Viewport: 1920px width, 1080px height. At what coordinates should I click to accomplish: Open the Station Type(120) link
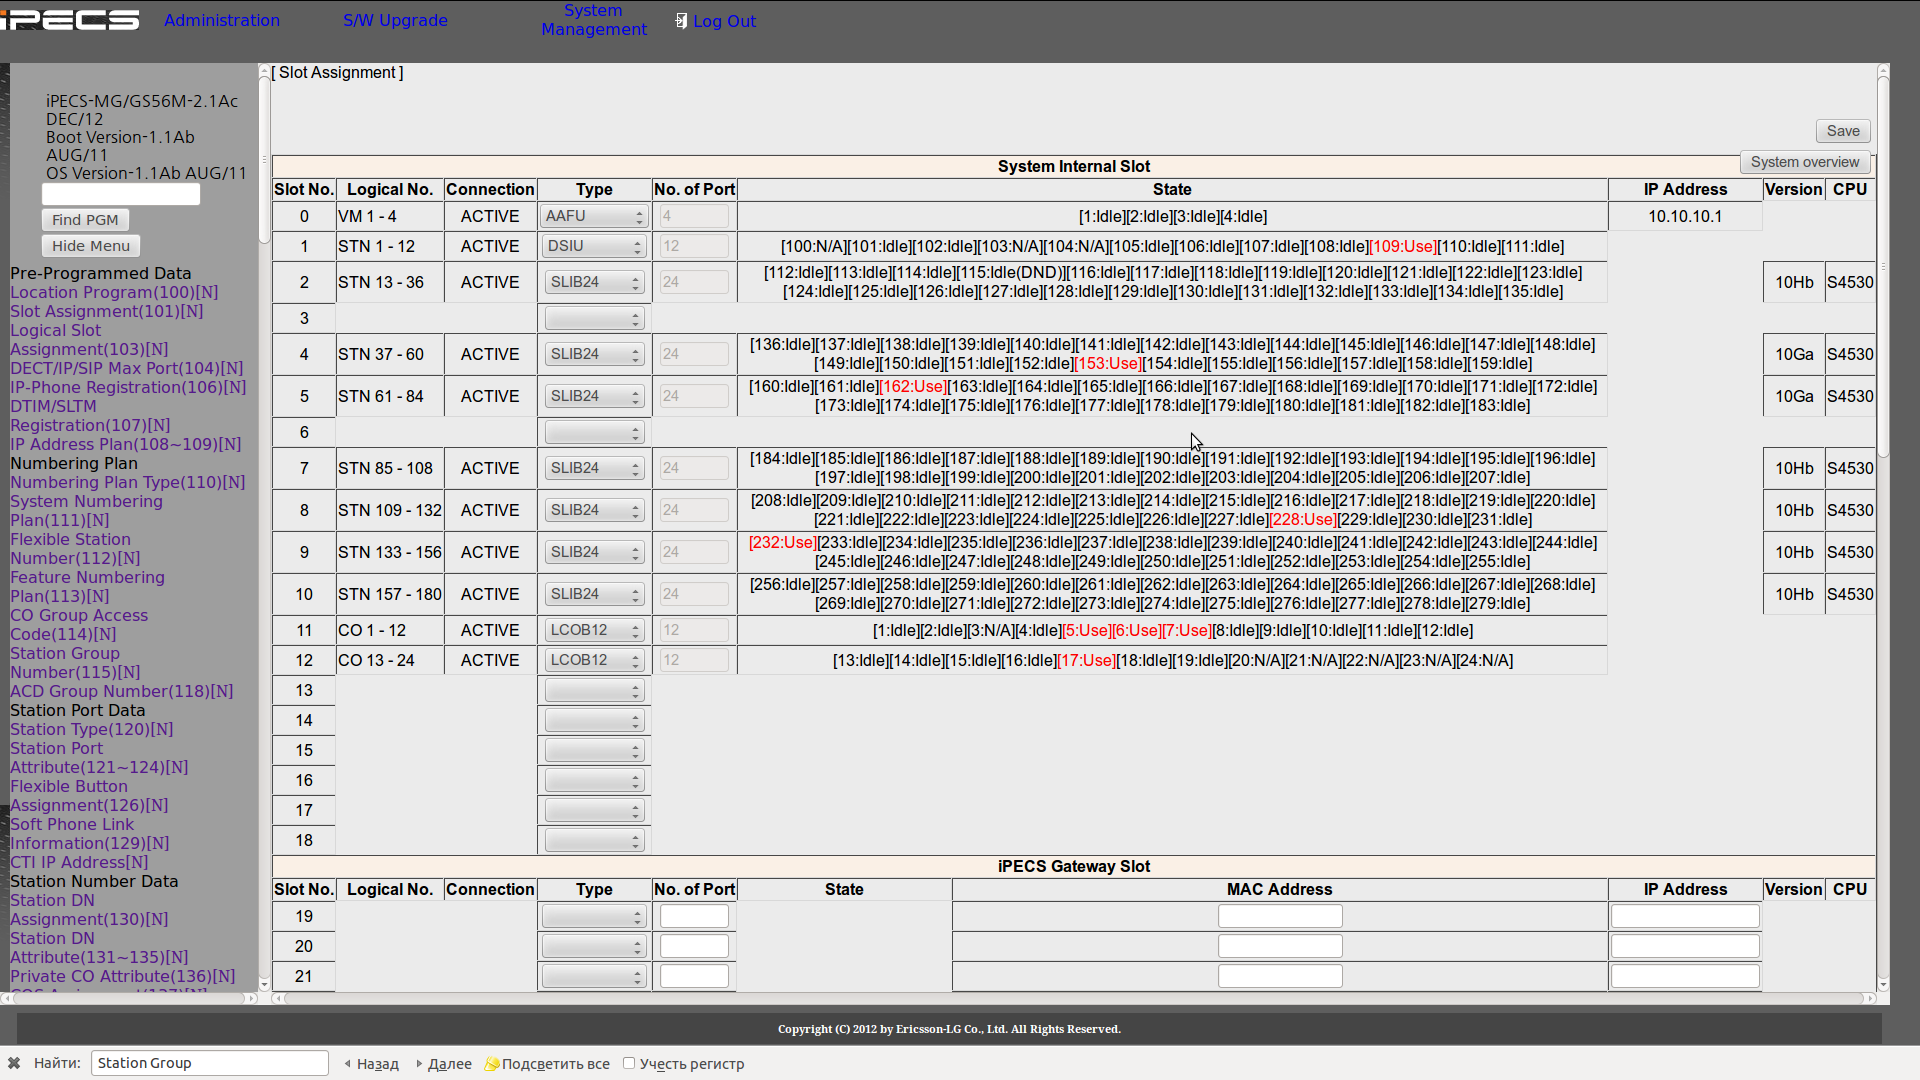click(x=91, y=729)
